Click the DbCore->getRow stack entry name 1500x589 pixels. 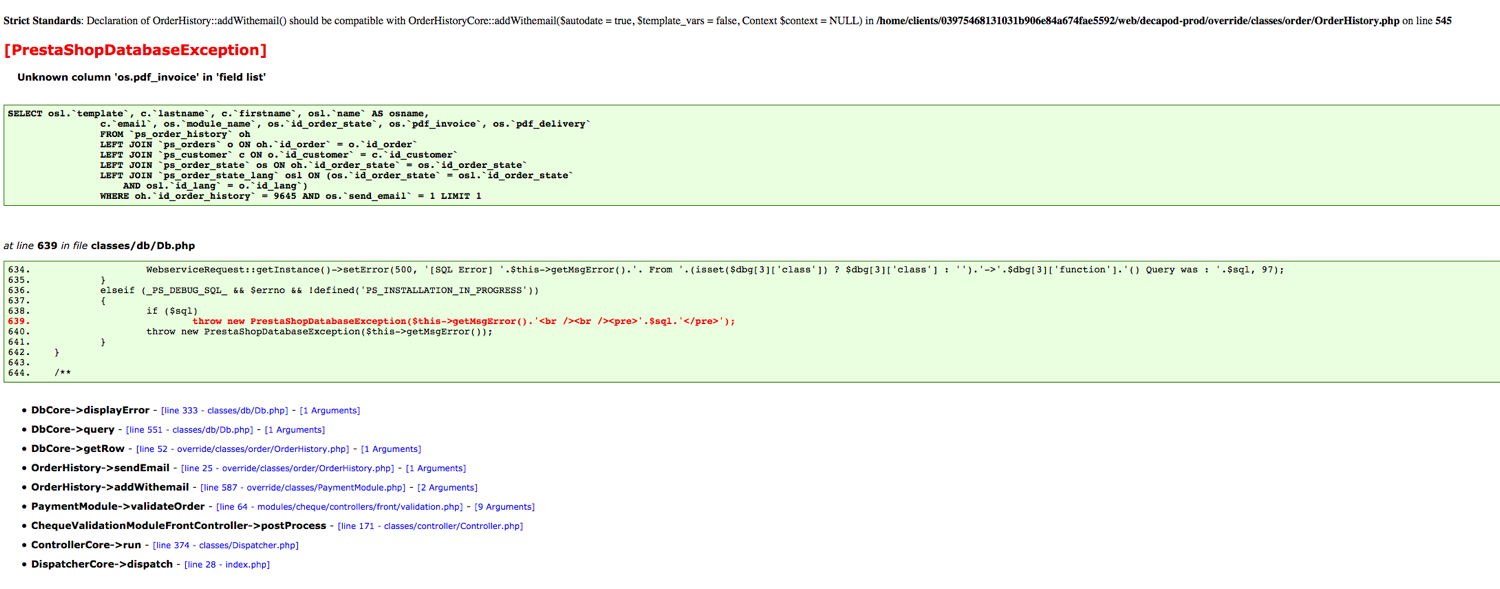(x=78, y=448)
